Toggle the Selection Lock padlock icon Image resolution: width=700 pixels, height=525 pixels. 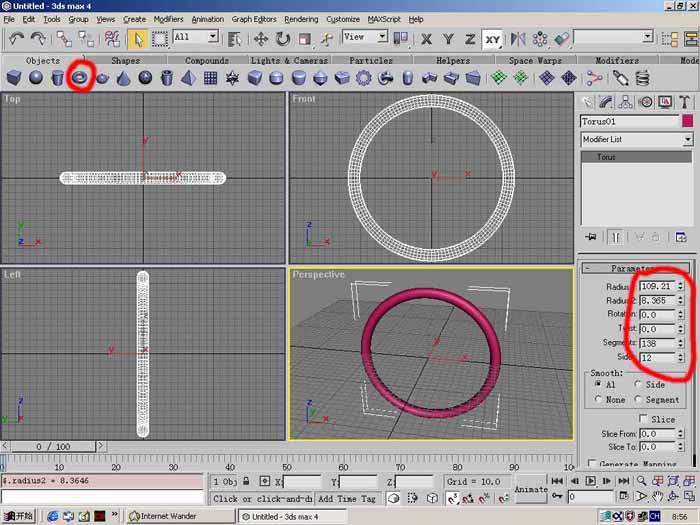click(246, 481)
